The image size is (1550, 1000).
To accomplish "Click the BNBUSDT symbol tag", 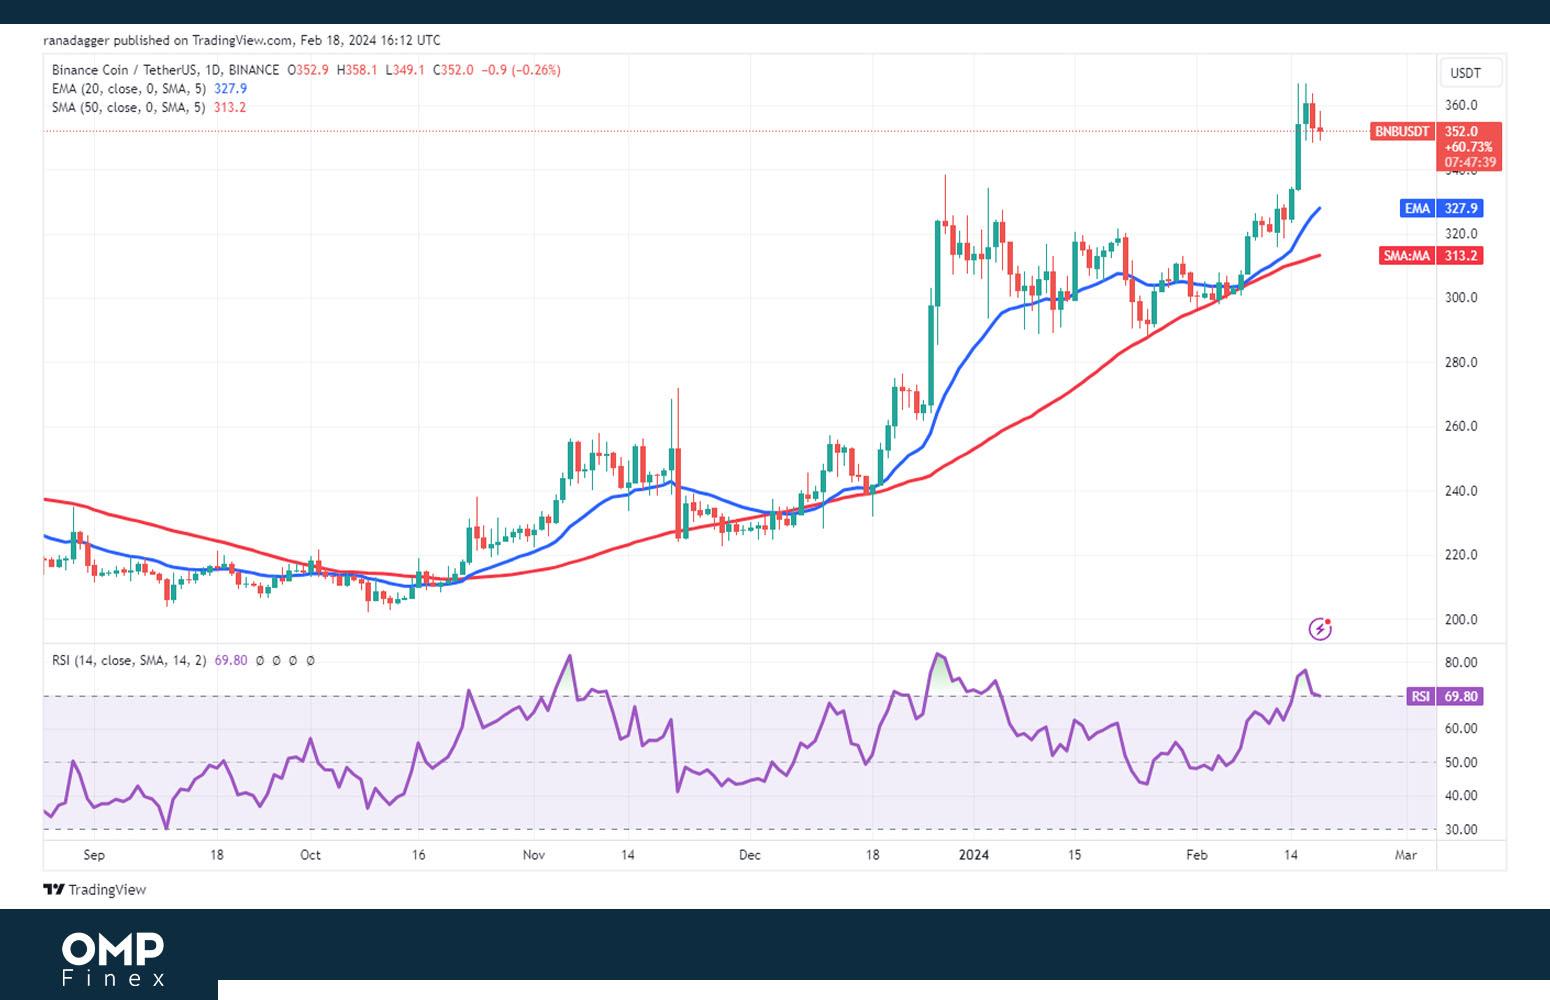I will (x=1402, y=132).
